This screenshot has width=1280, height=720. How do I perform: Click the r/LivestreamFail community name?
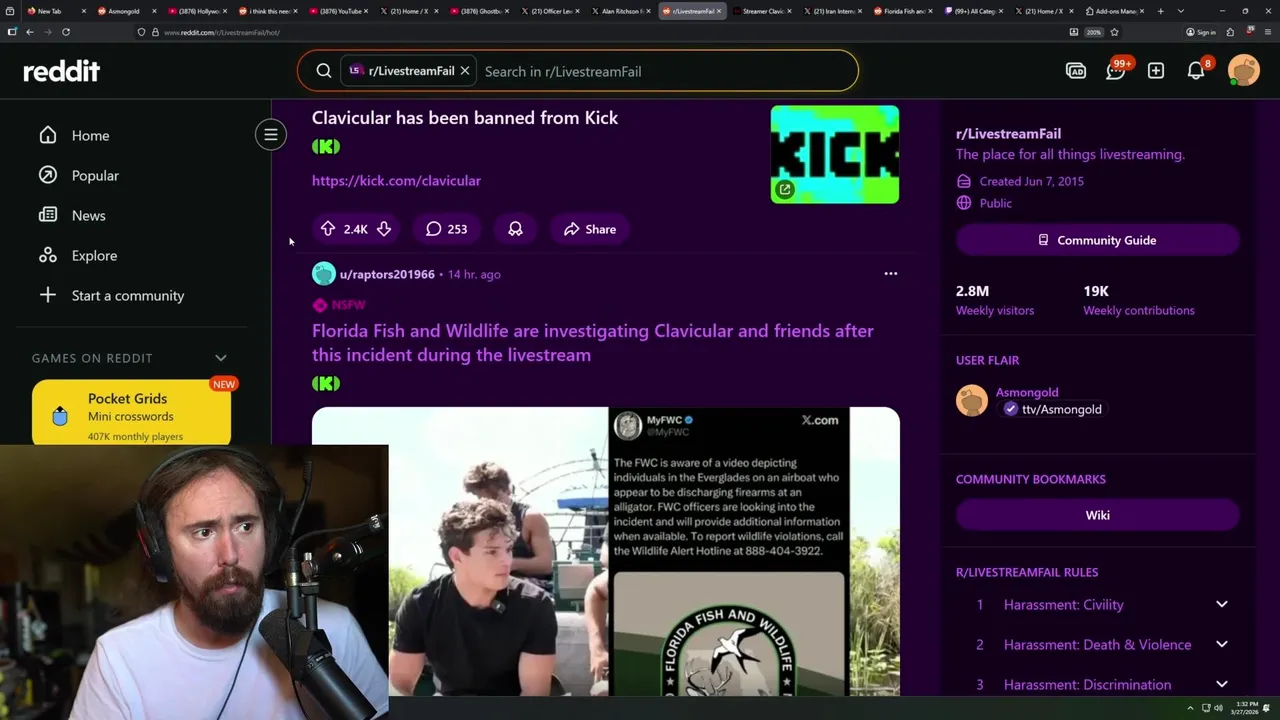pos(1008,133)
